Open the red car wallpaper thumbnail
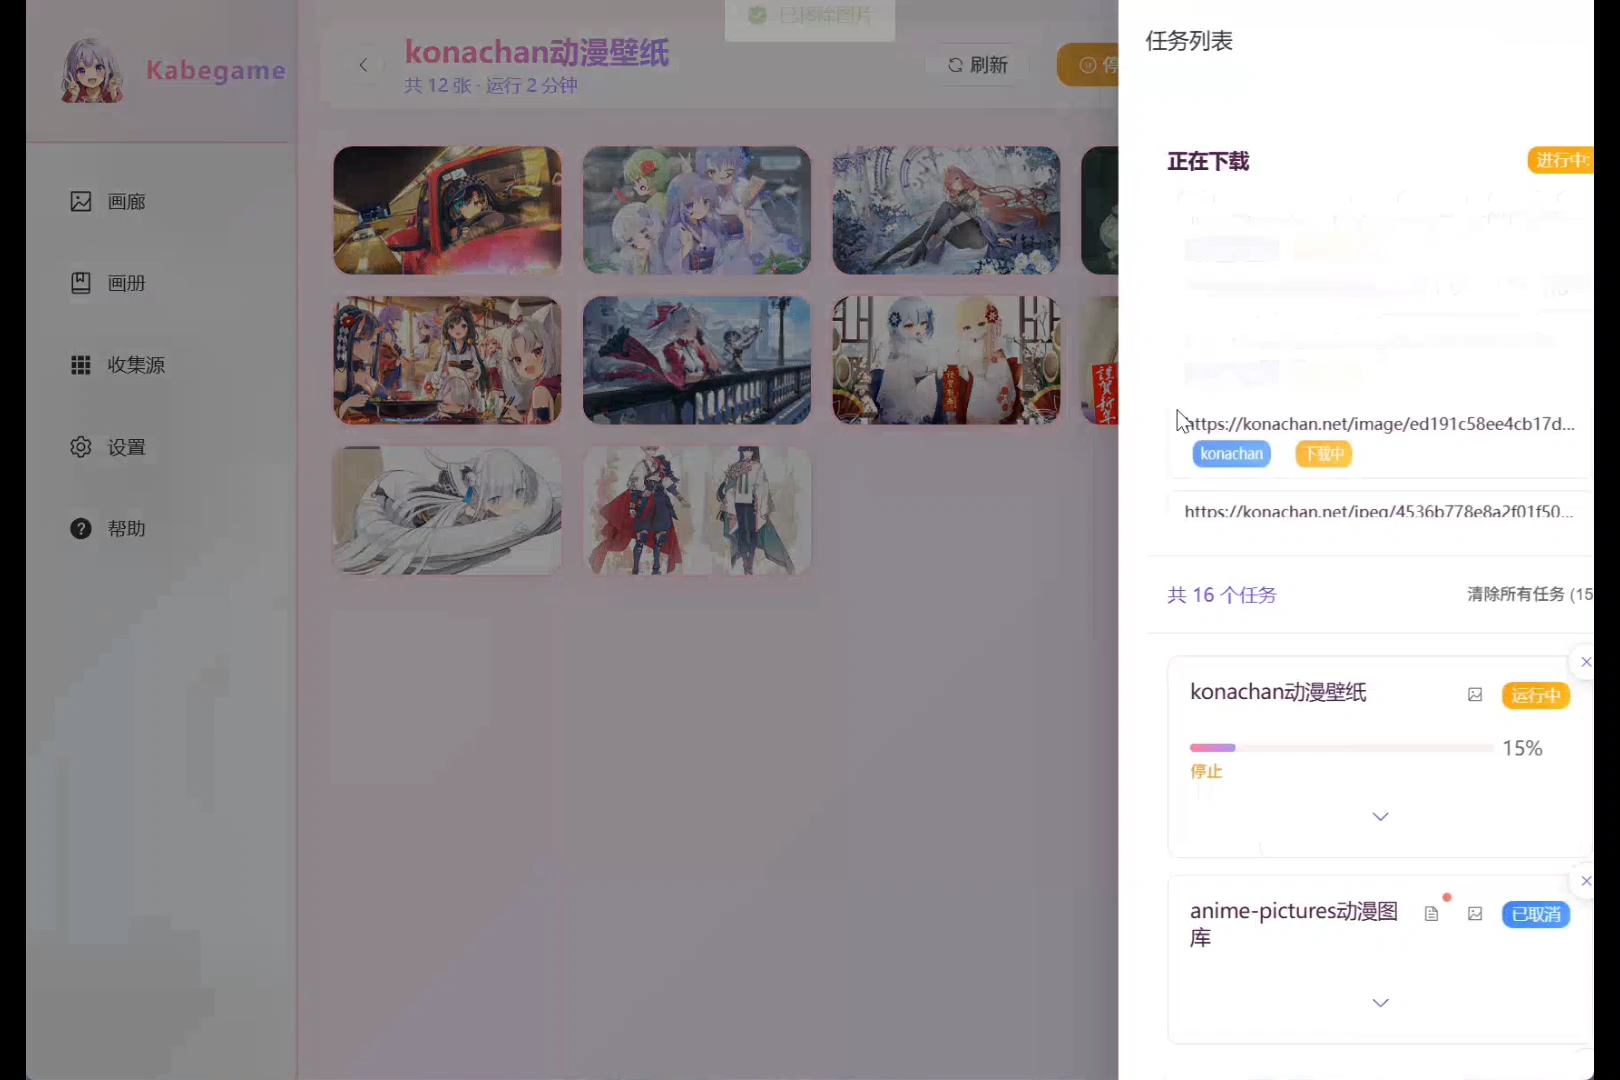Viewport: 1620px width, 1080px height. [x=447, y=210]
